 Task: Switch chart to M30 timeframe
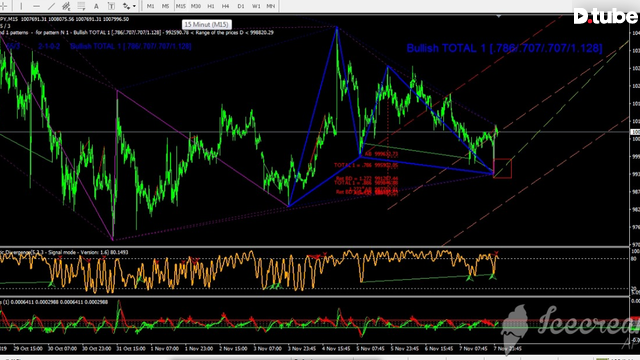196,6
